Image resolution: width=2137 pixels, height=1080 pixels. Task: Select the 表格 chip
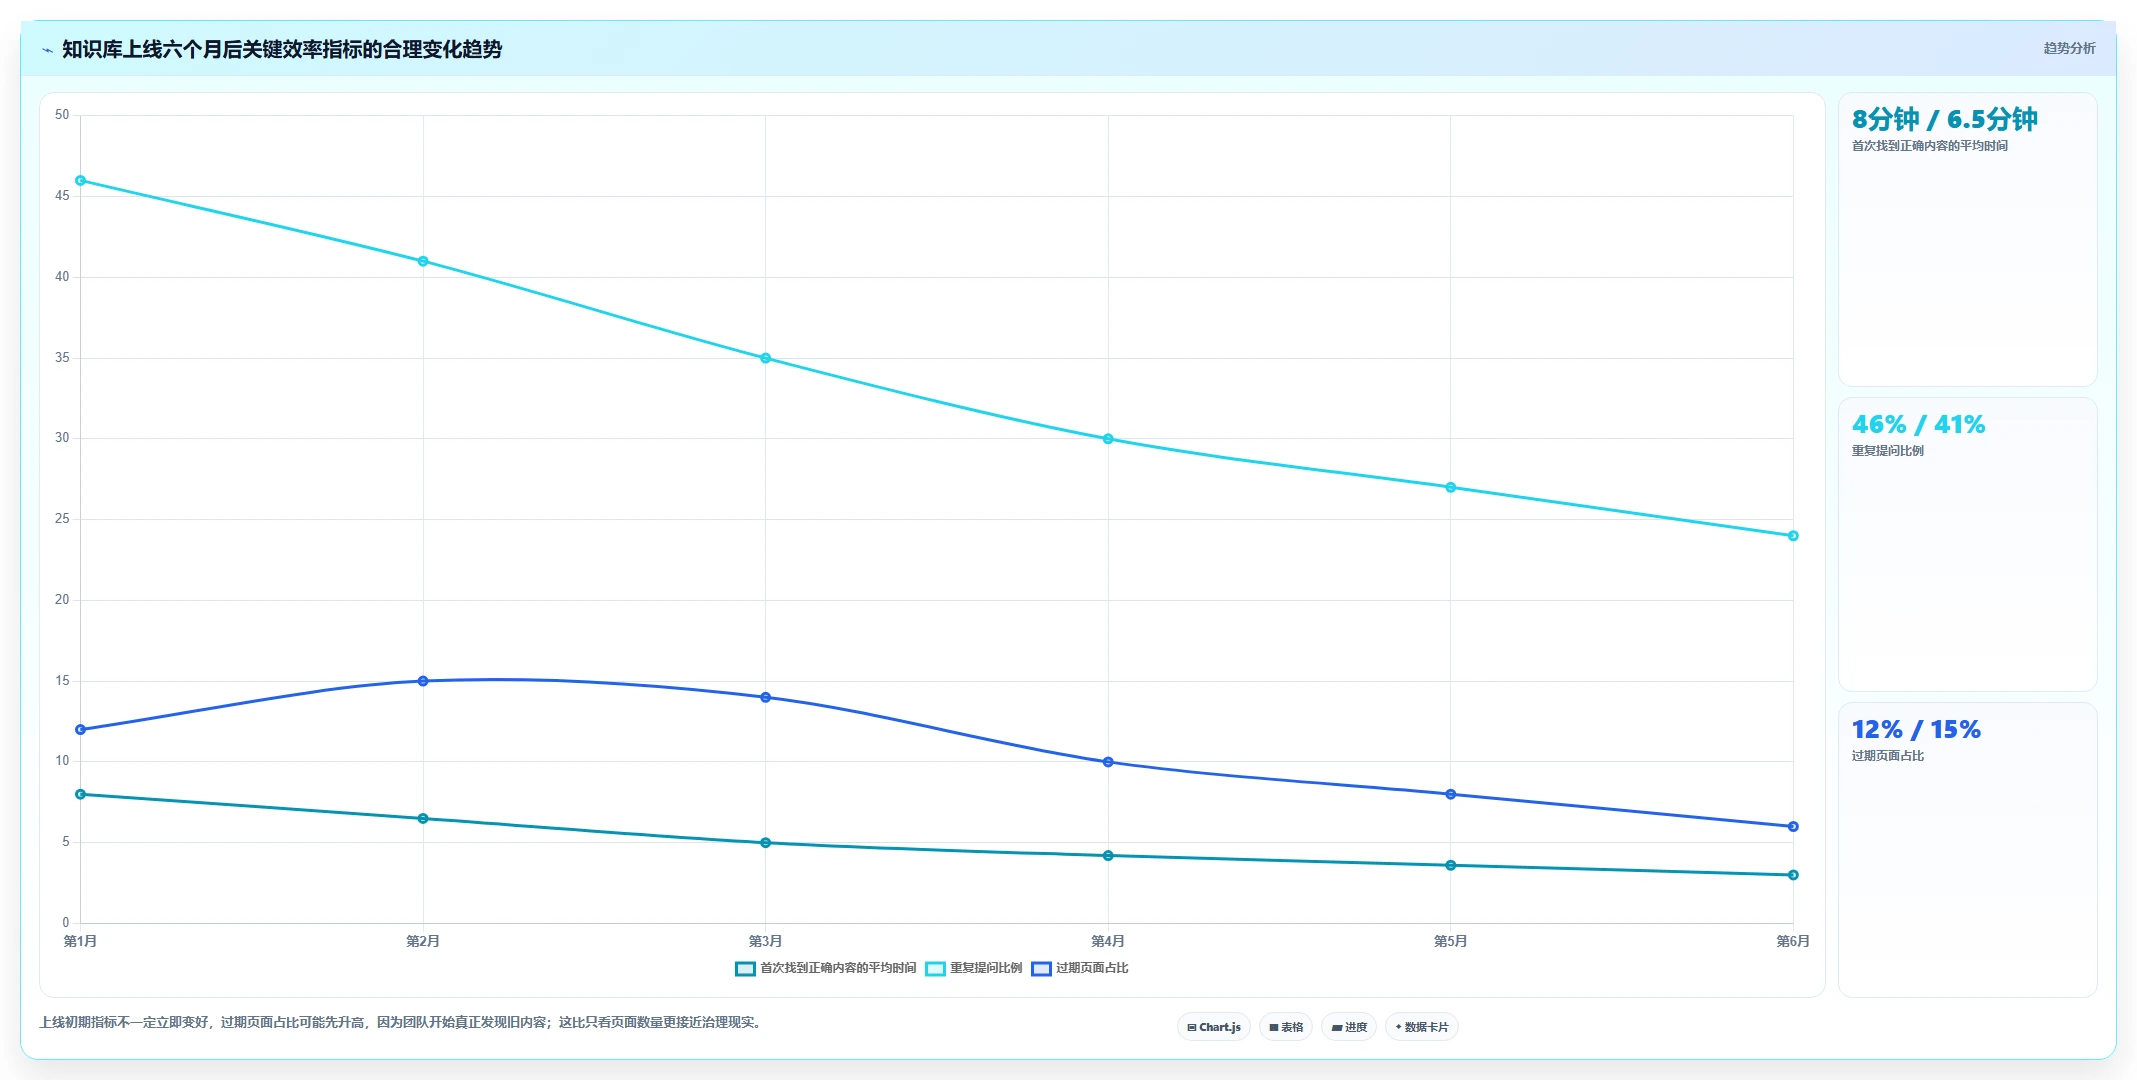coord(1286,1027)
